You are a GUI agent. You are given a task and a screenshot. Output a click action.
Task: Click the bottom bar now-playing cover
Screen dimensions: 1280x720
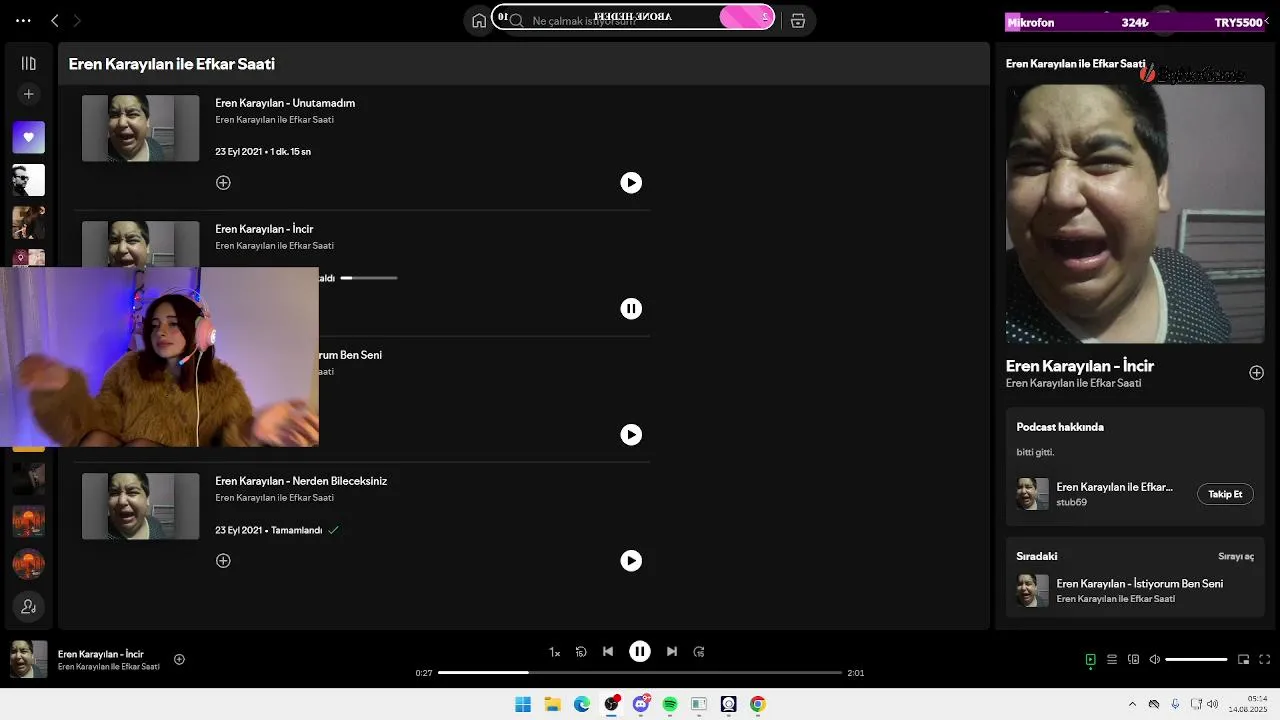click(x=28, y=659)
